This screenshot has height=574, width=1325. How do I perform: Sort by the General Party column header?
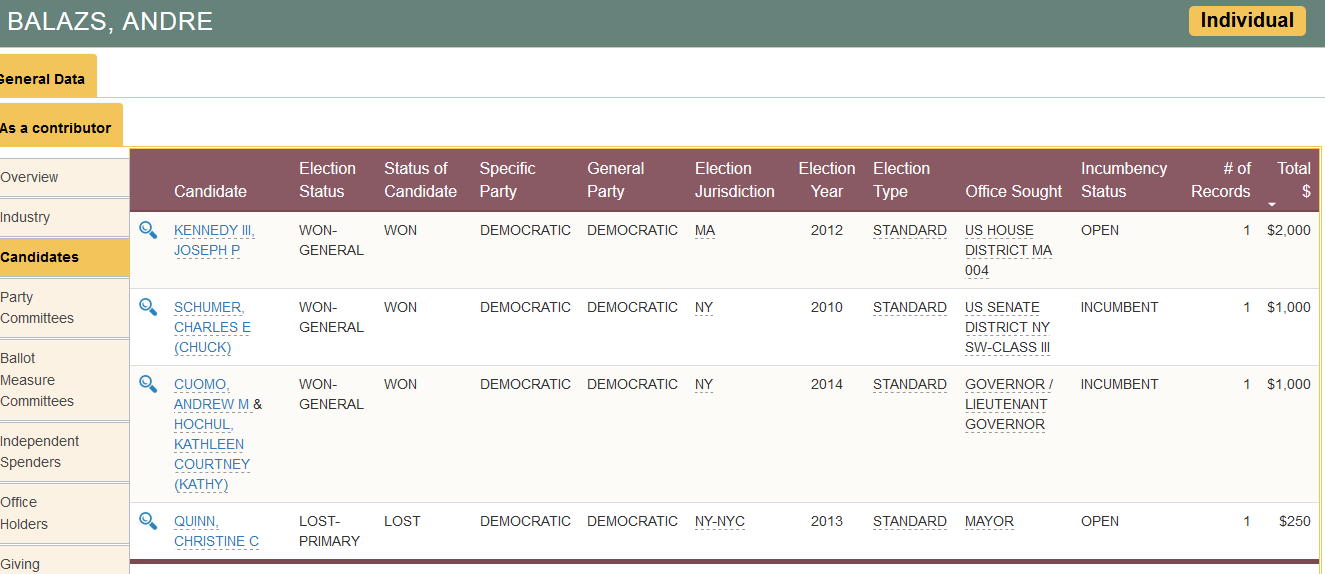[615, 180]
